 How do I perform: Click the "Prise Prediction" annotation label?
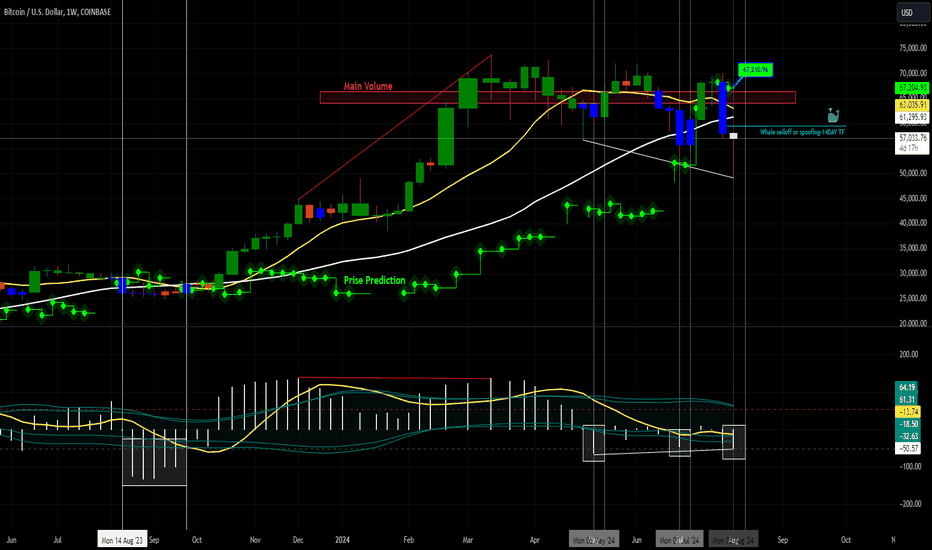[x=374, y=280]
